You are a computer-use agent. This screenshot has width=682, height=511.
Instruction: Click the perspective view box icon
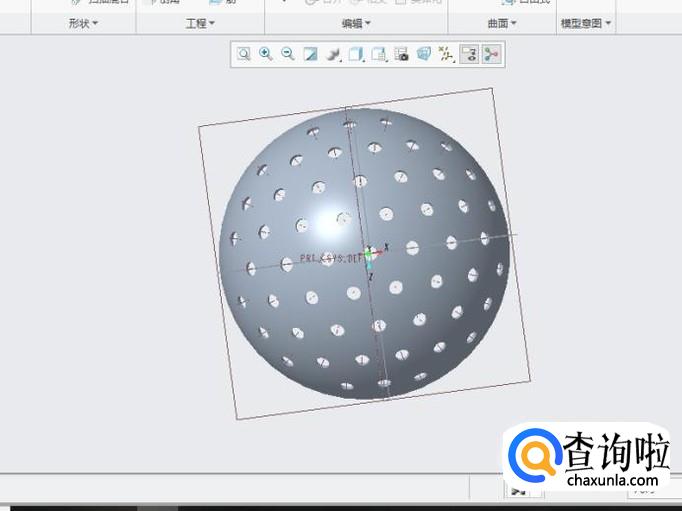(424, 54)
